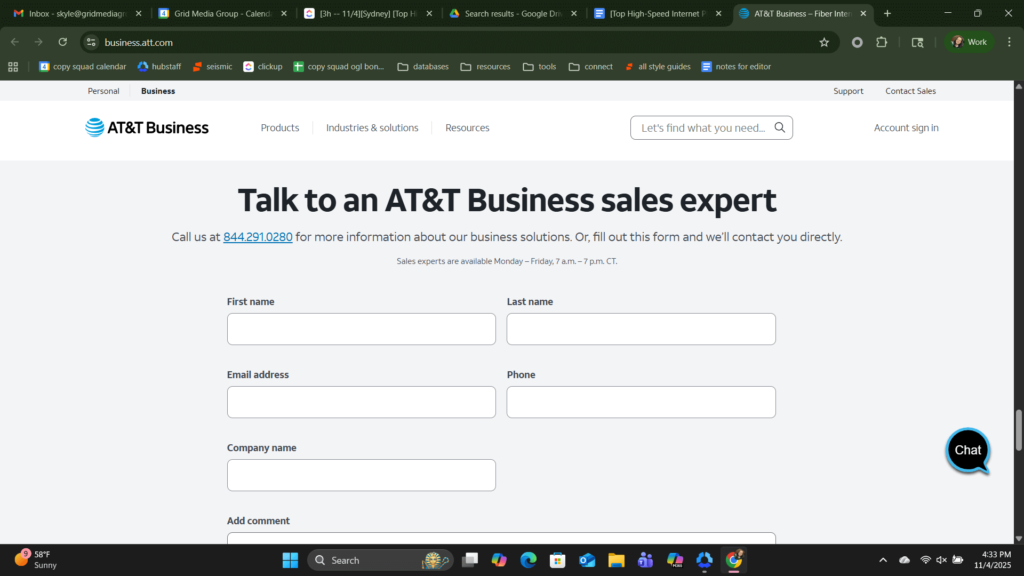Open the Products navigation menu
1024x576 pixels.
pos(280,127)
